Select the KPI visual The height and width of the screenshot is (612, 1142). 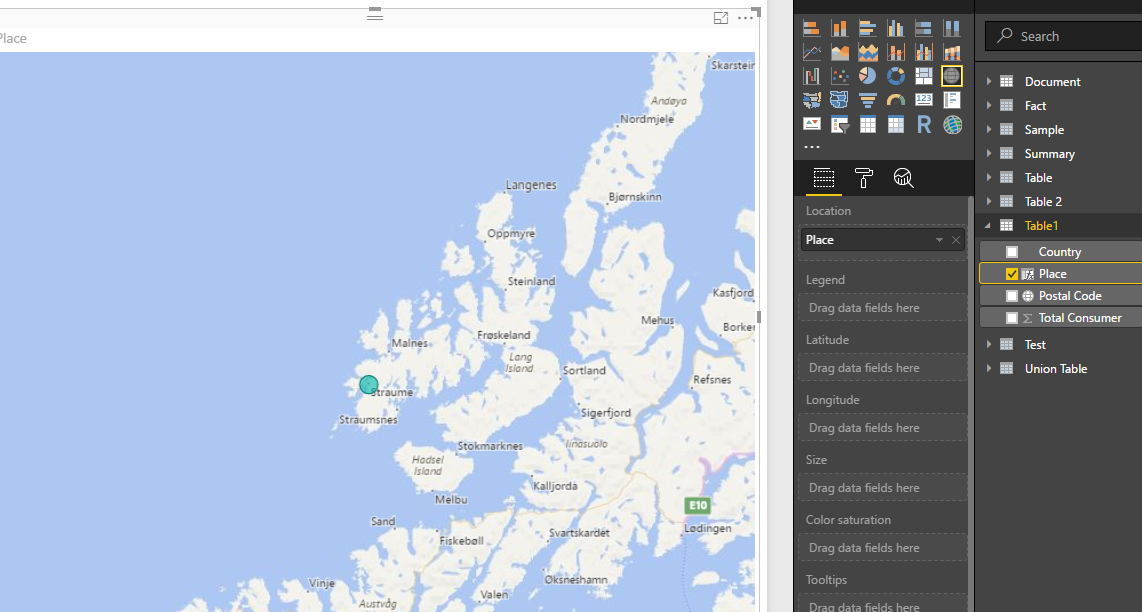point(811,125)
